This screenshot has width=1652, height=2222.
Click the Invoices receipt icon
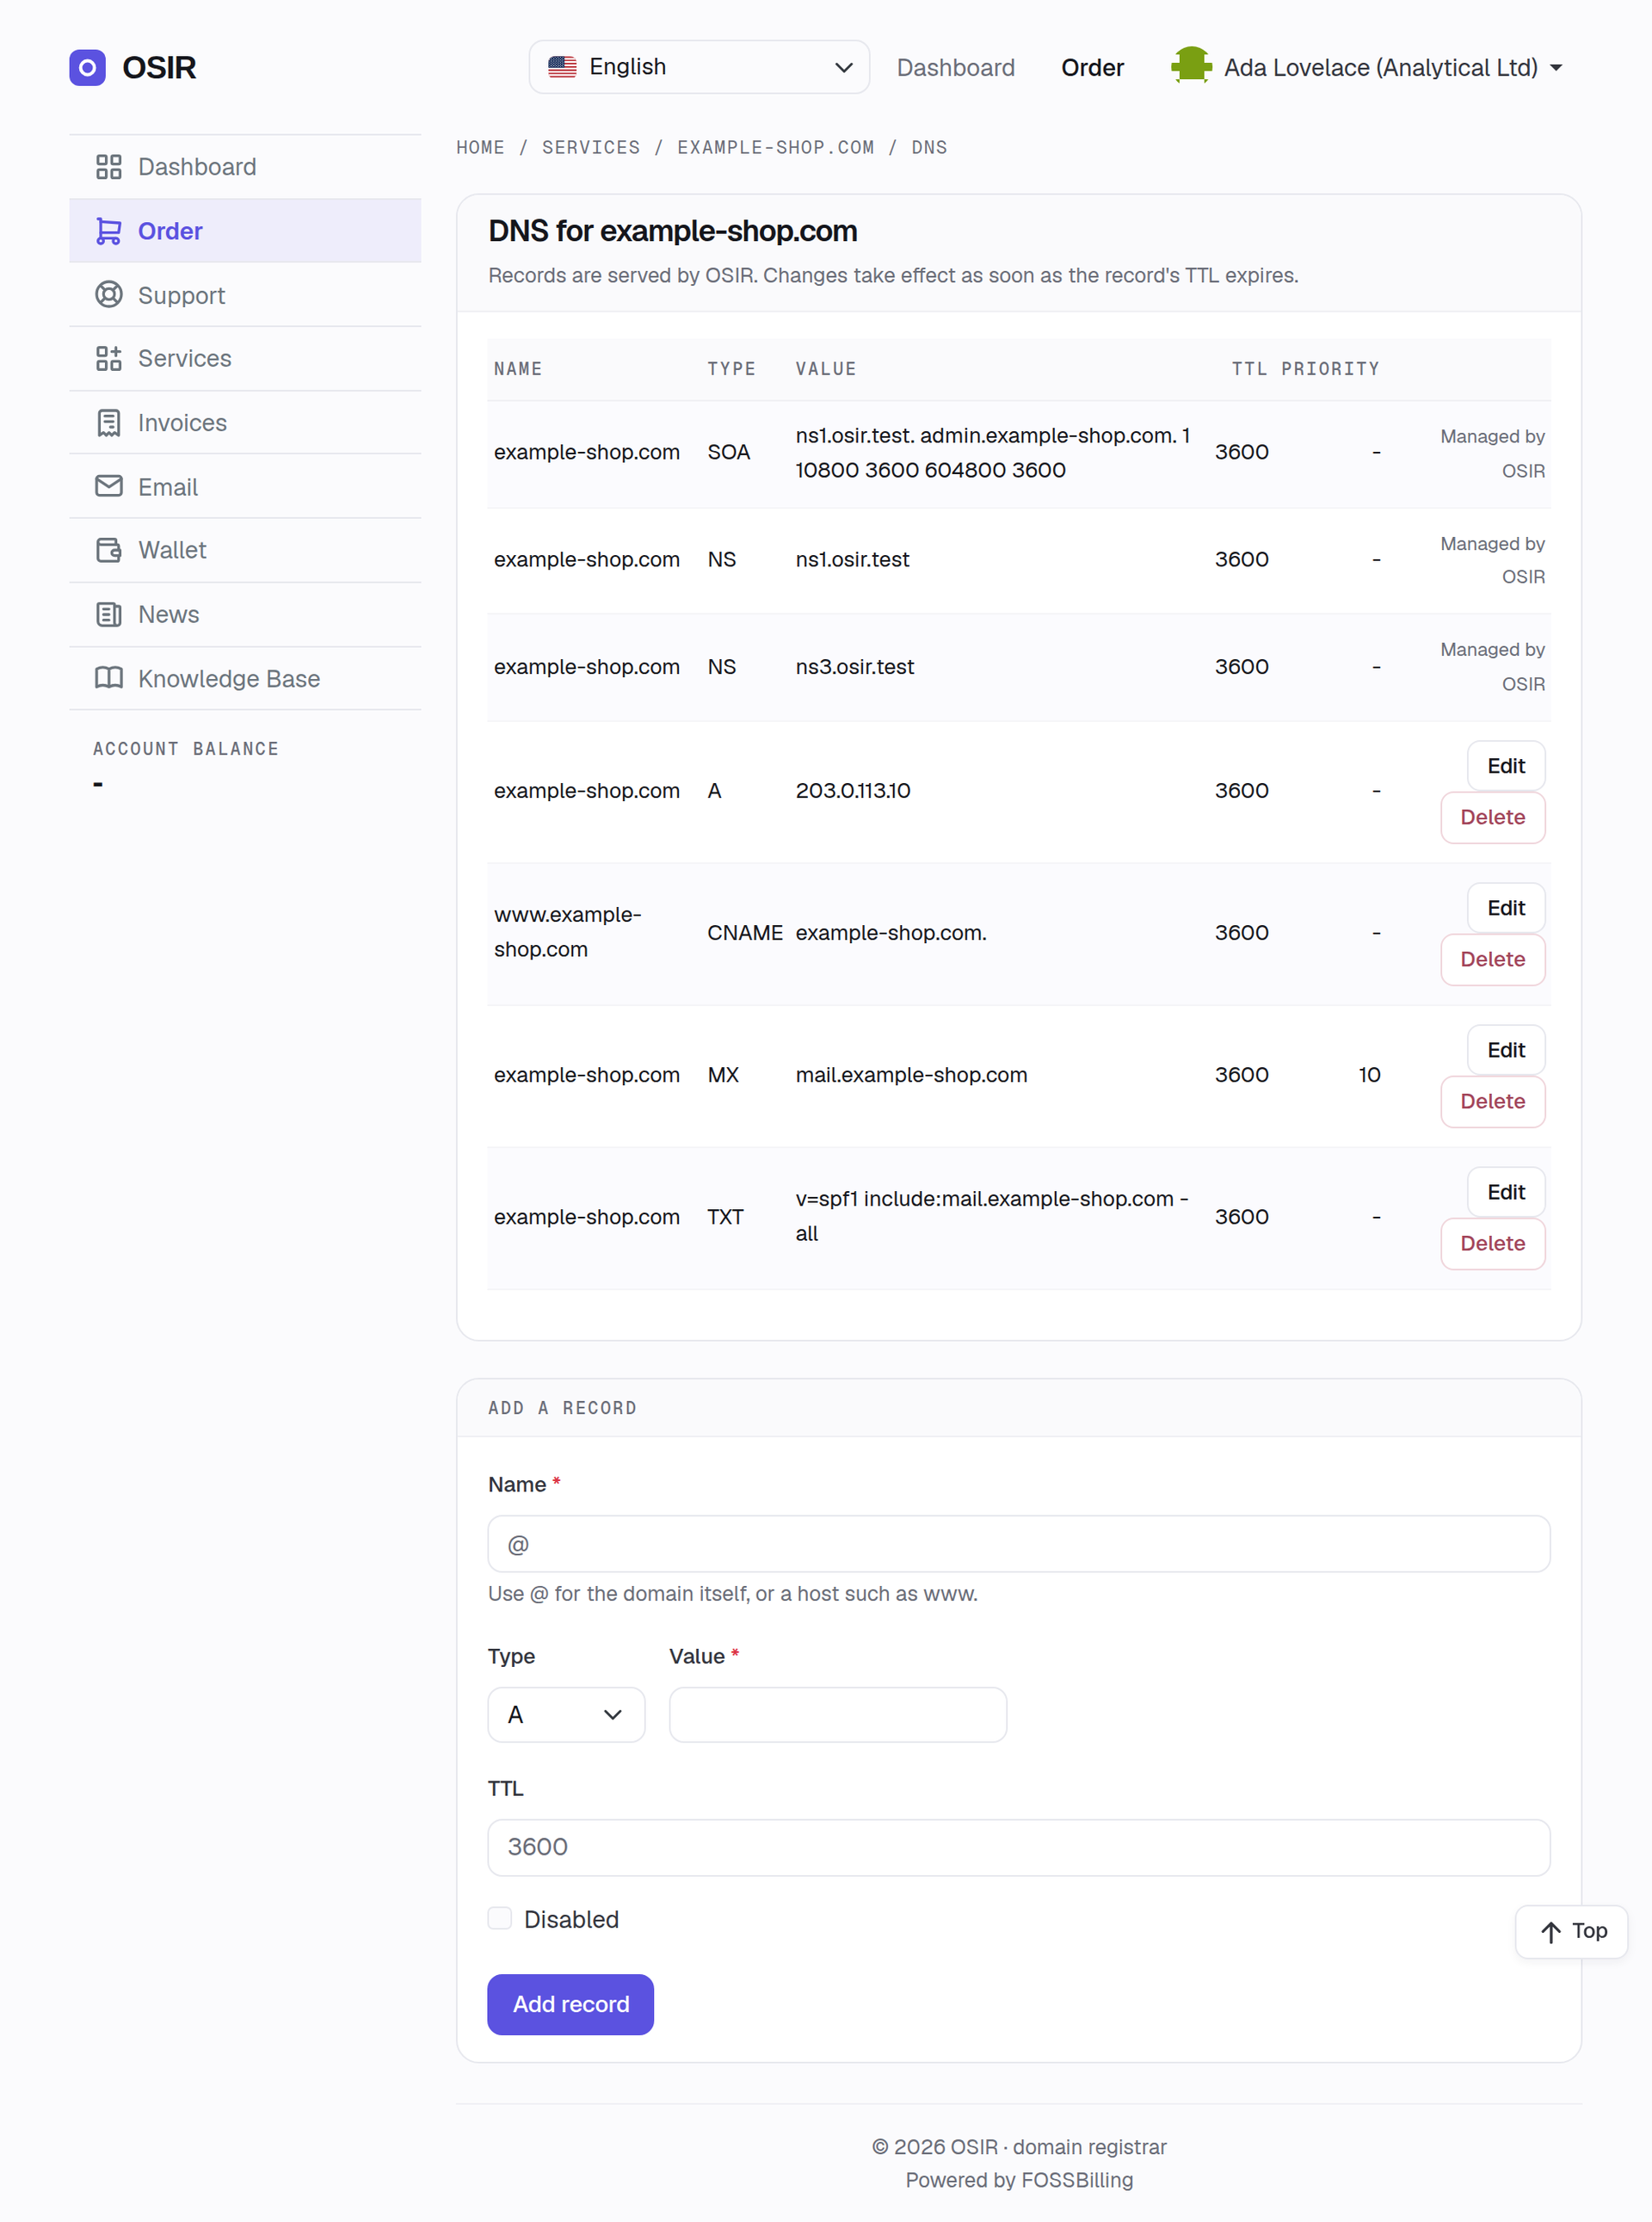[108, 423]
